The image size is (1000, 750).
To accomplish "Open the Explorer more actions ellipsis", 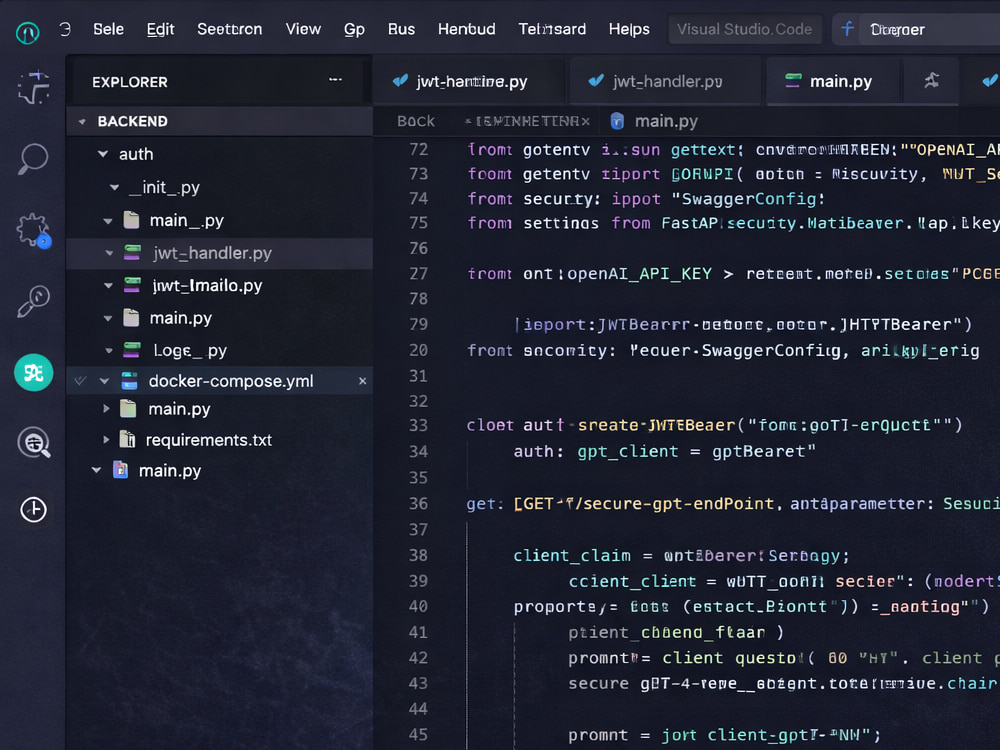I will (x=335, y=80).
